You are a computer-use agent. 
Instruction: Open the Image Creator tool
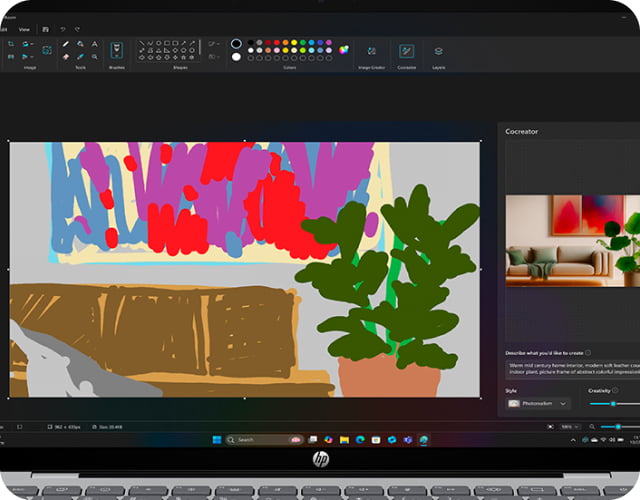[x=371, y=51]
